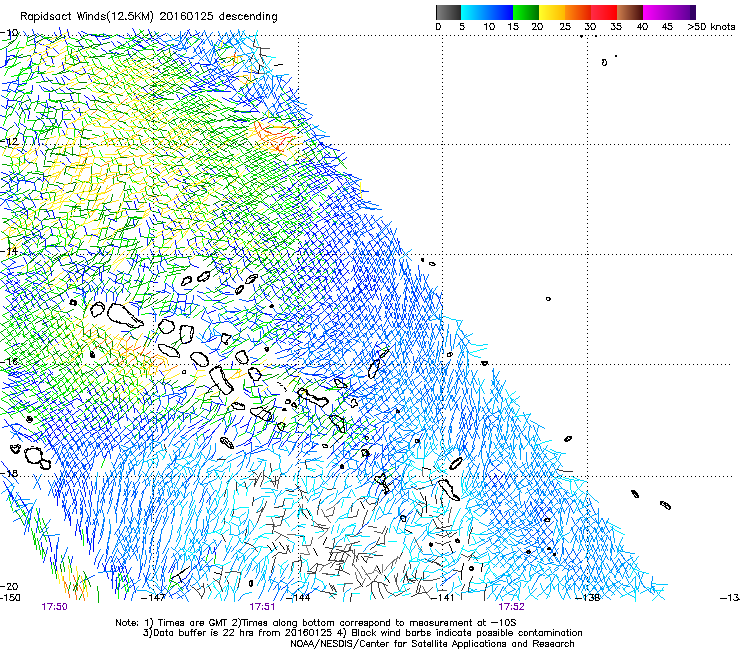Click the '-20' latitude label
Image resolution: width=740 pixels, height=650 pixels.
9,586
